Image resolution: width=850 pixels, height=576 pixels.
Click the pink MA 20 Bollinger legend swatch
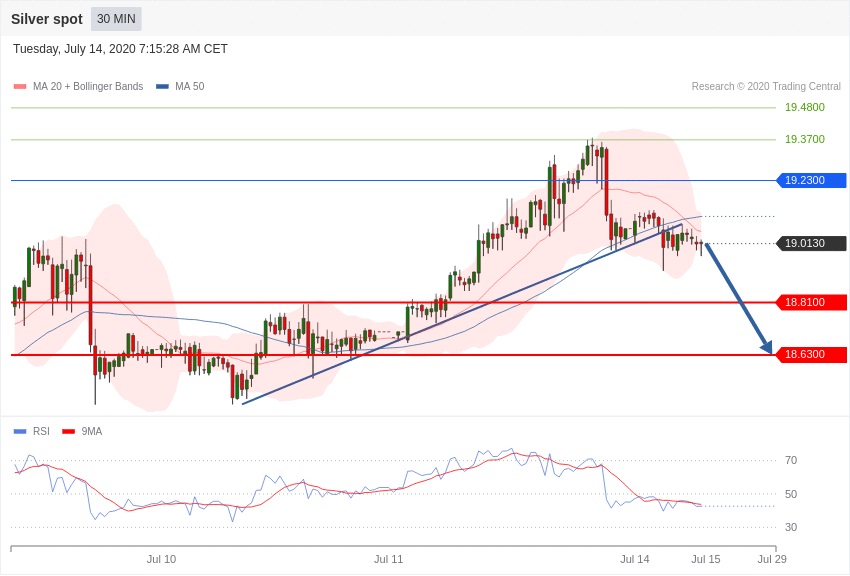pos(20,87)
